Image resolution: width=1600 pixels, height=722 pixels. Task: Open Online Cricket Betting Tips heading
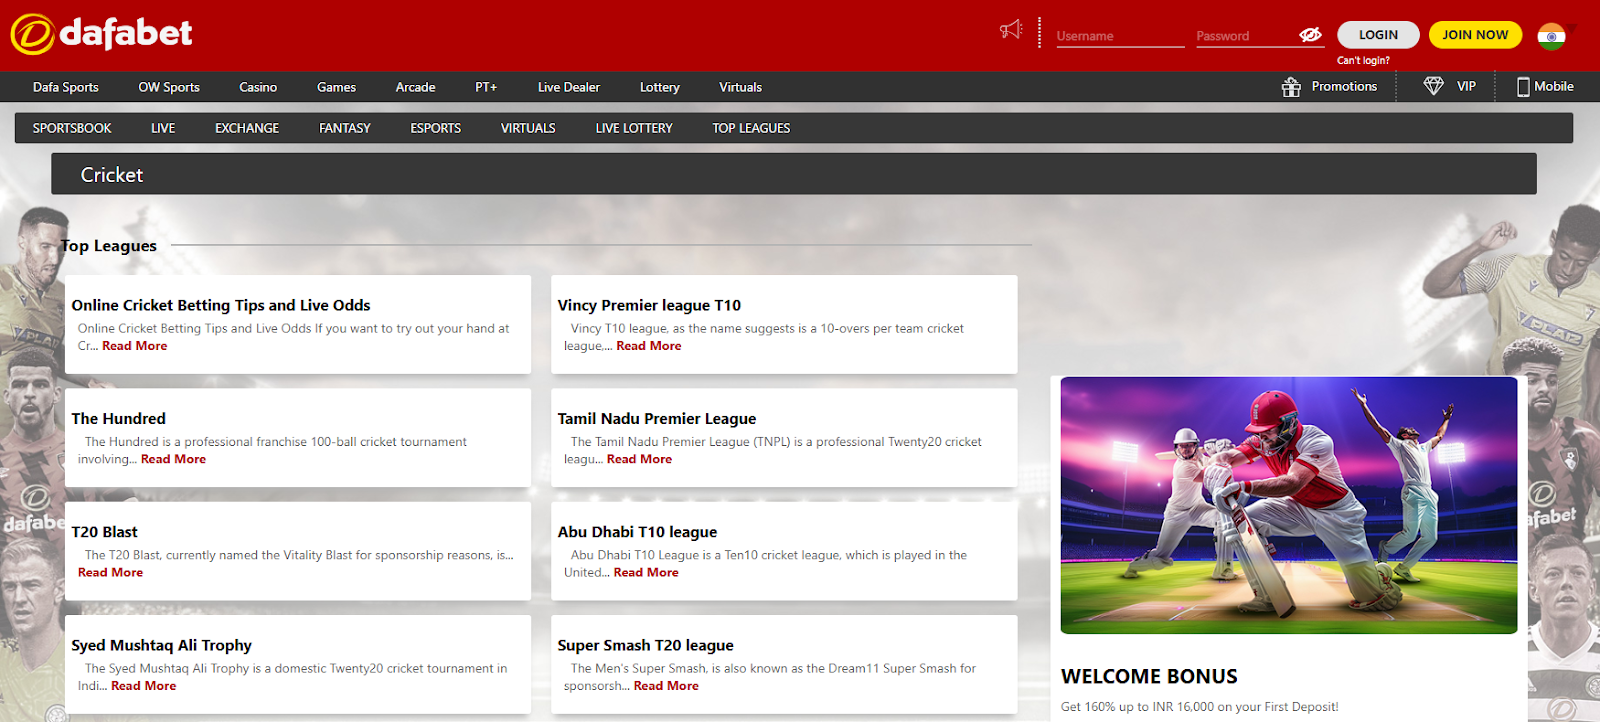click(221, 305)
